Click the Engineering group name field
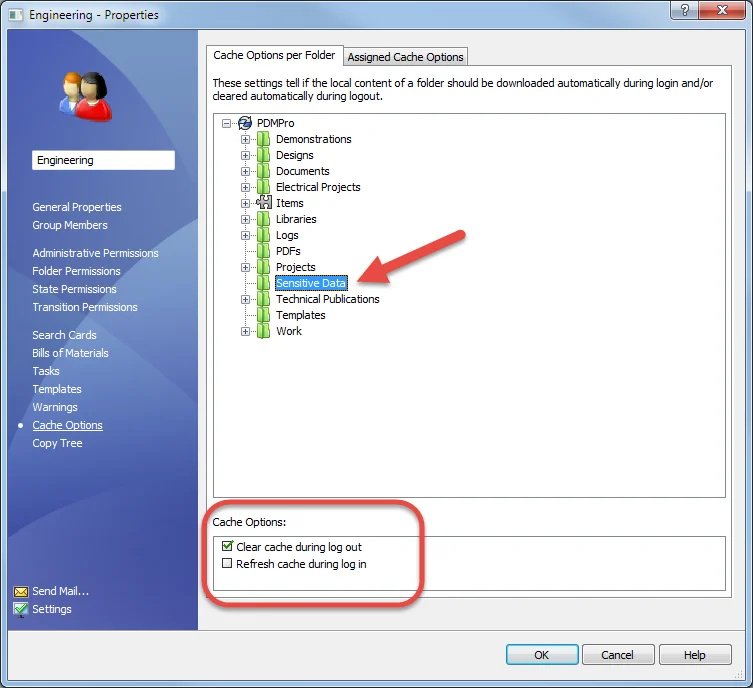Viewport: 753px width, 688px height. point(103,160)
